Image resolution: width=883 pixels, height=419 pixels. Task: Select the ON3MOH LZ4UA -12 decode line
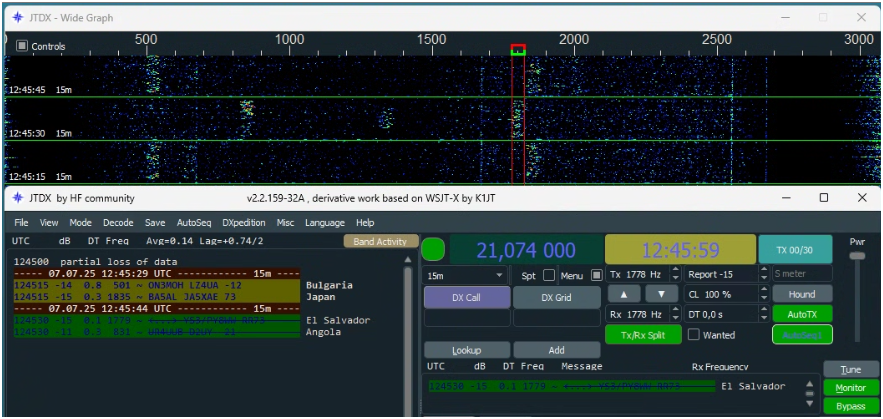(157, 285)
